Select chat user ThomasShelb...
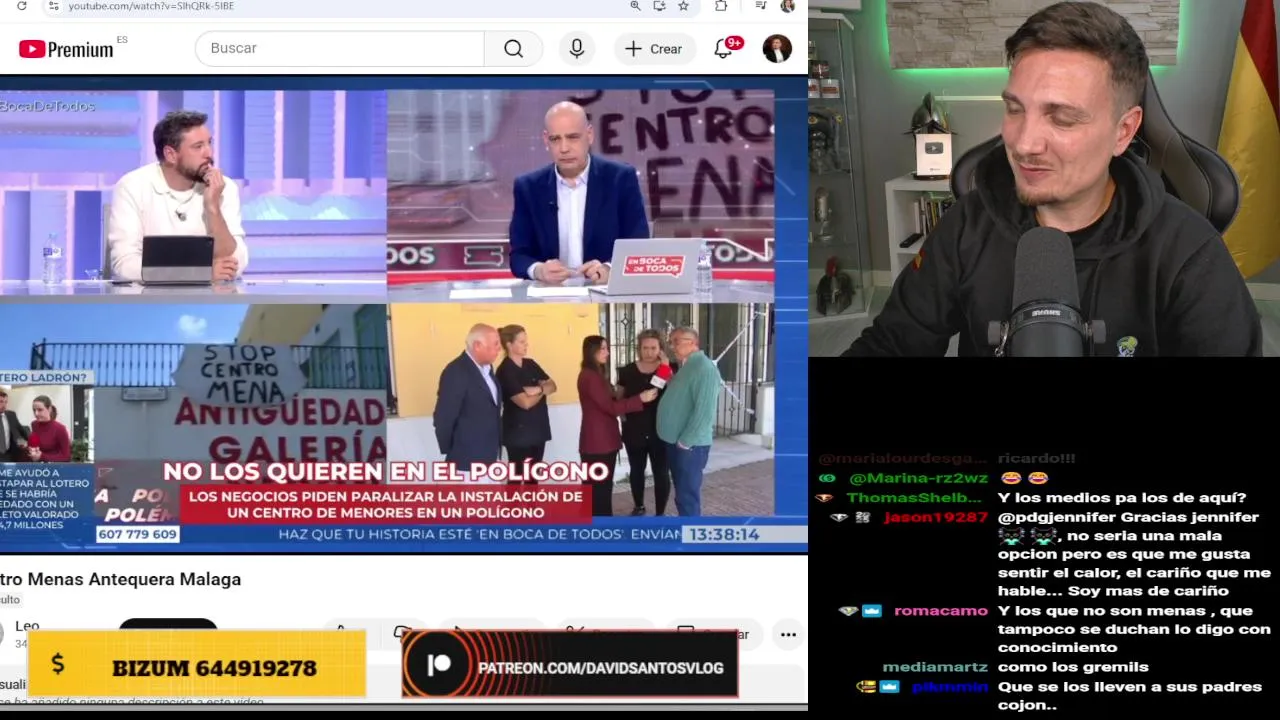Screen dimensions: 1280x720 point(914,497)
